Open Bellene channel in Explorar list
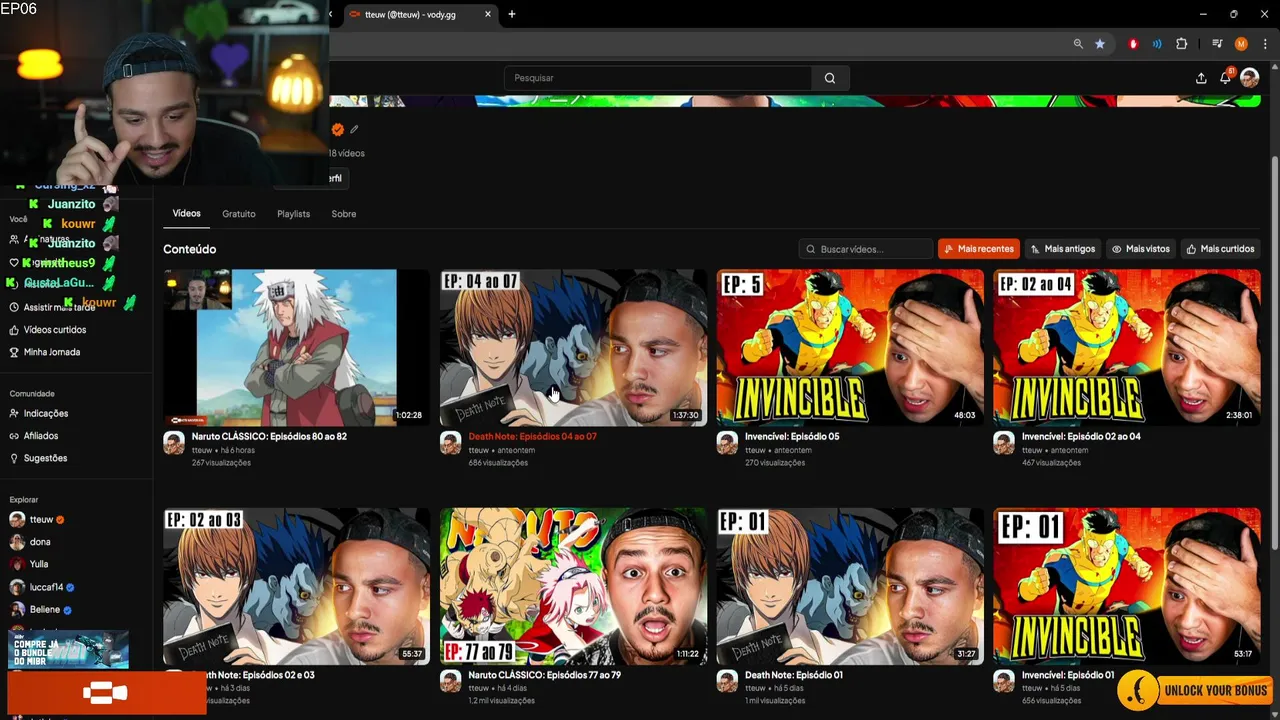The width and height of the screenshot is (1280, 720). click(41, 609)
